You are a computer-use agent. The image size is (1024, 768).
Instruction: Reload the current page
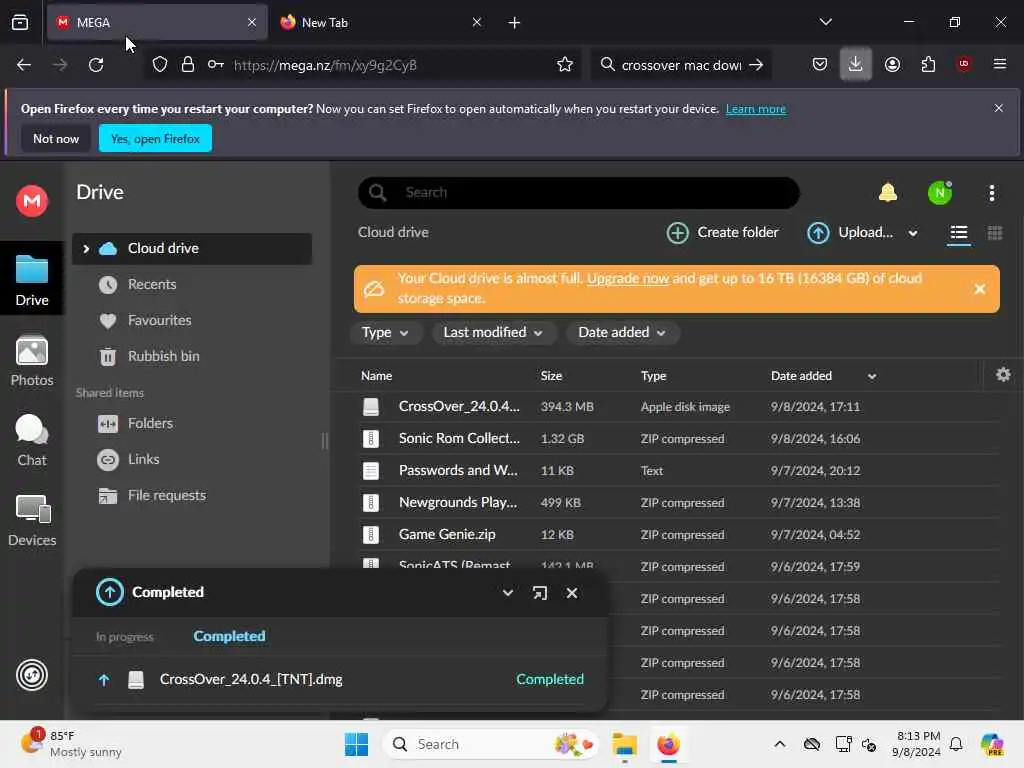point(96,65)
